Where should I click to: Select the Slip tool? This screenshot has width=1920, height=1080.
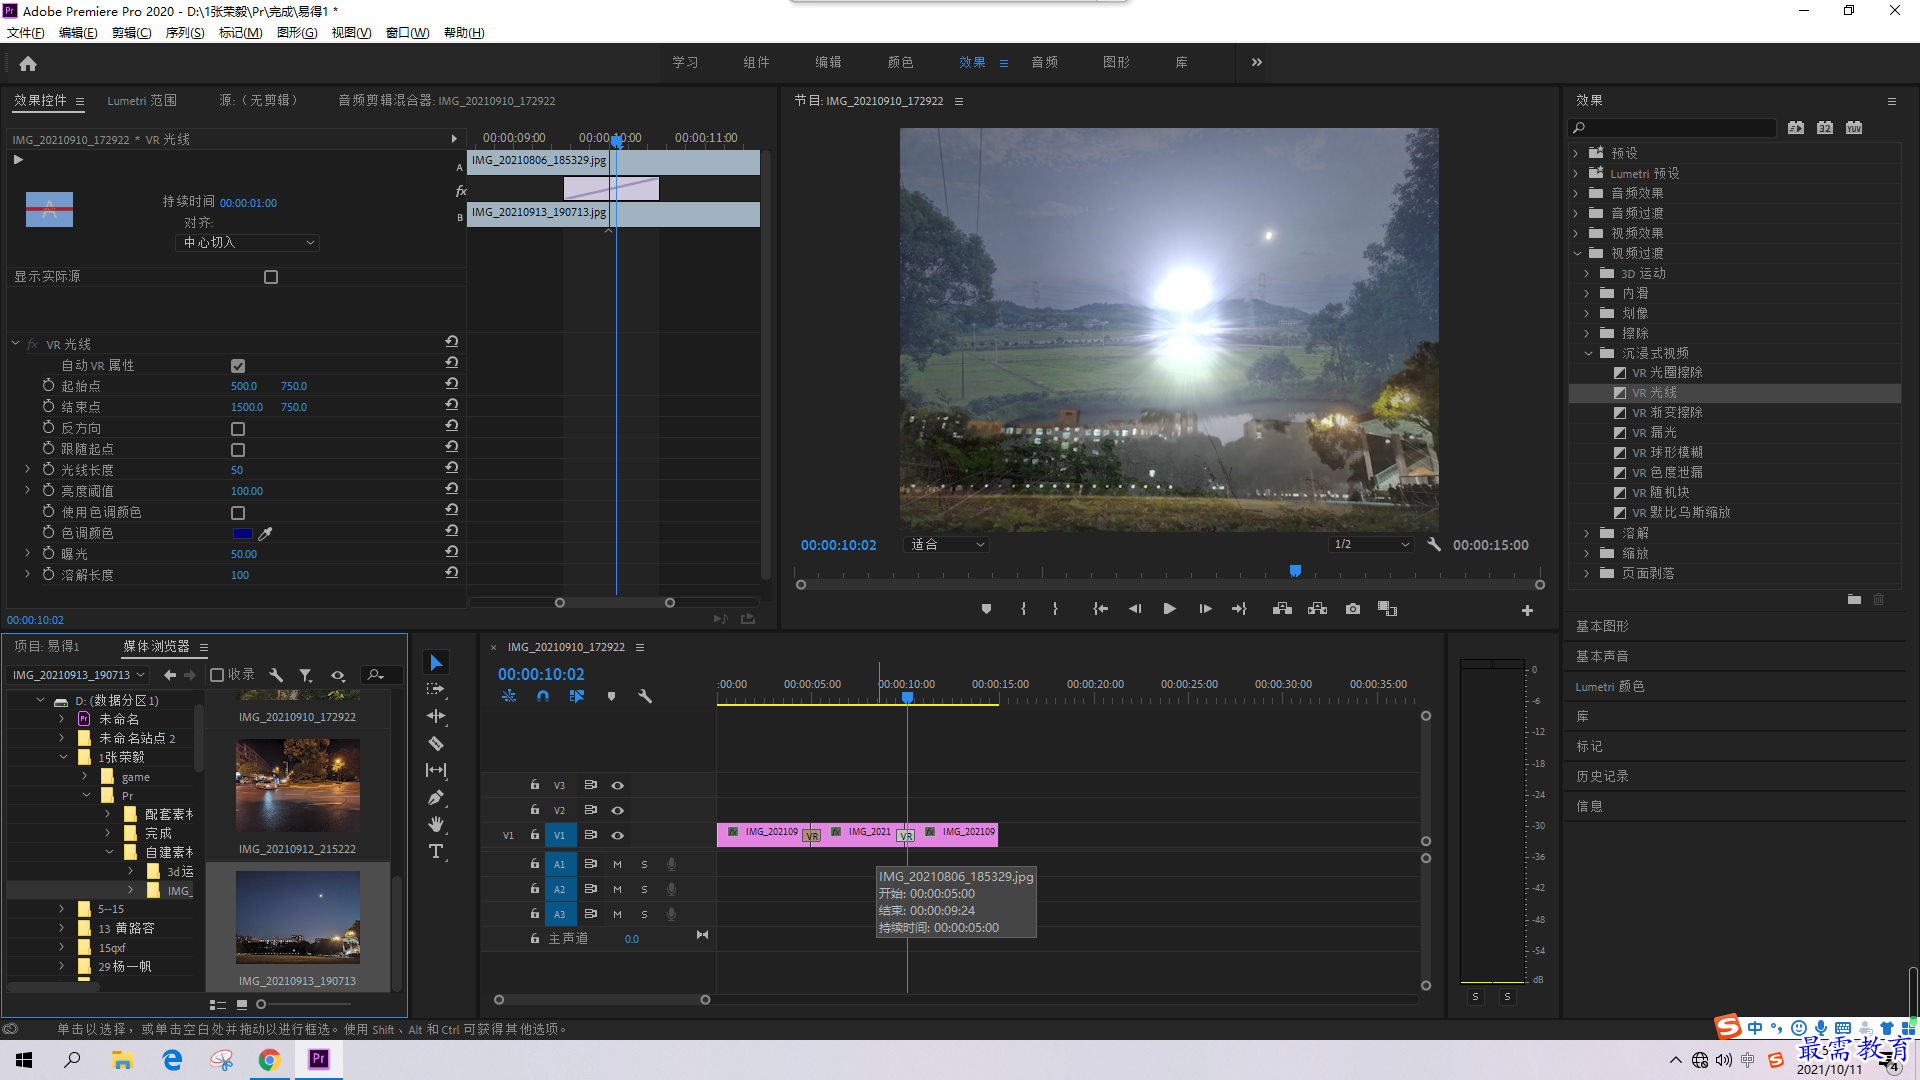[x=436, y=770]
